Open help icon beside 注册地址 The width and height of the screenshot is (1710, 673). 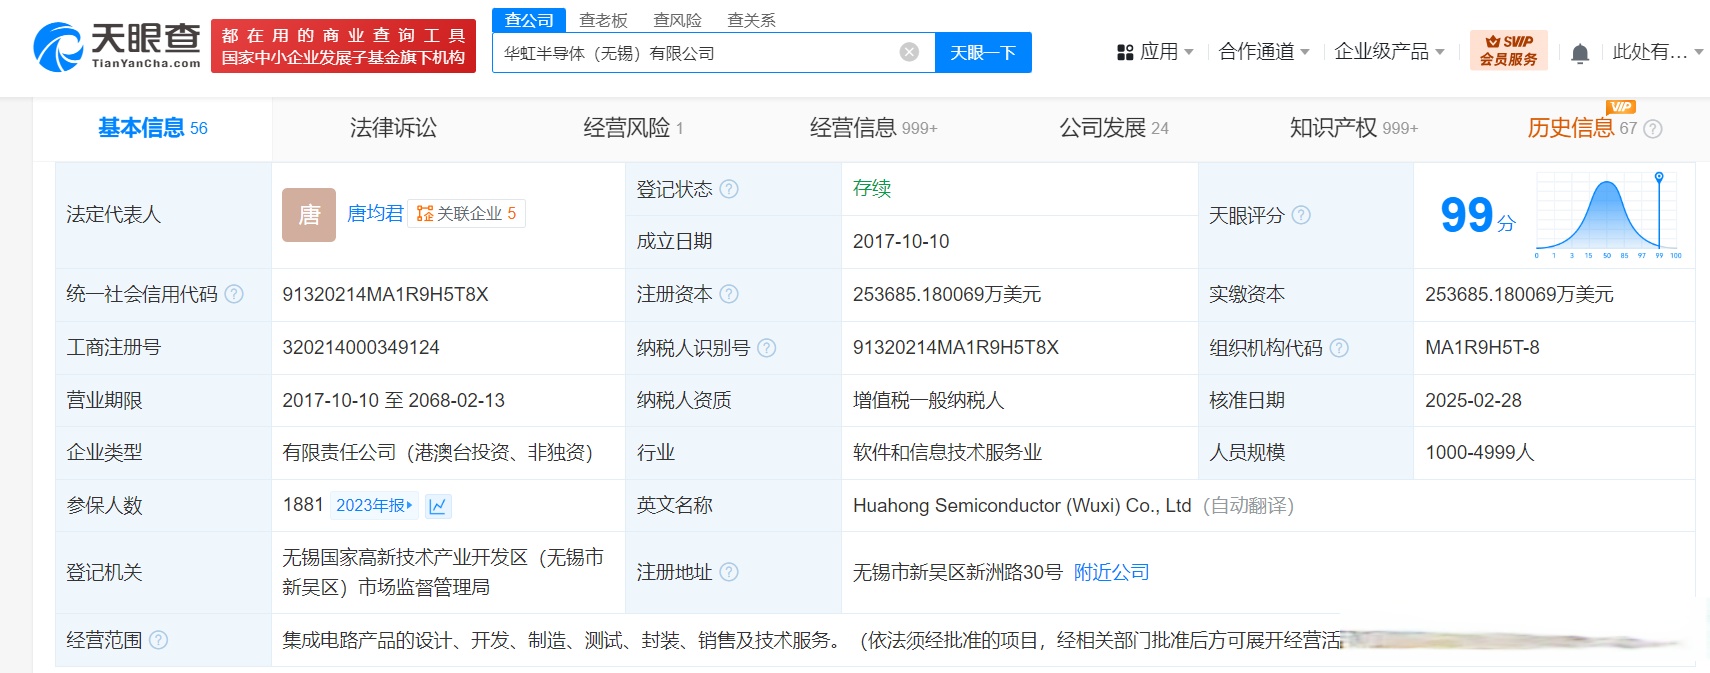coord(729,572)
